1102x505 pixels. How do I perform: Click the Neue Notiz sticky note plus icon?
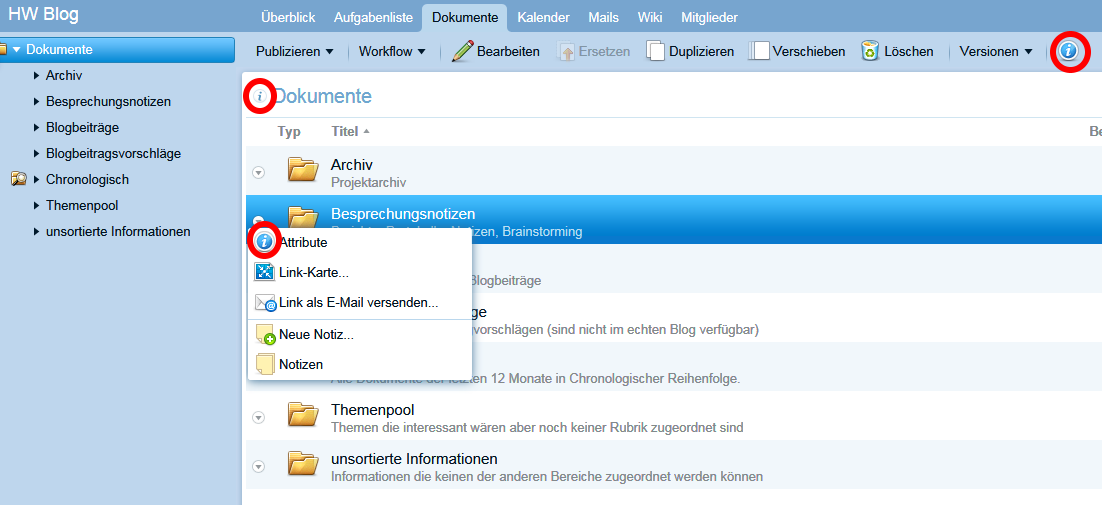265,334
